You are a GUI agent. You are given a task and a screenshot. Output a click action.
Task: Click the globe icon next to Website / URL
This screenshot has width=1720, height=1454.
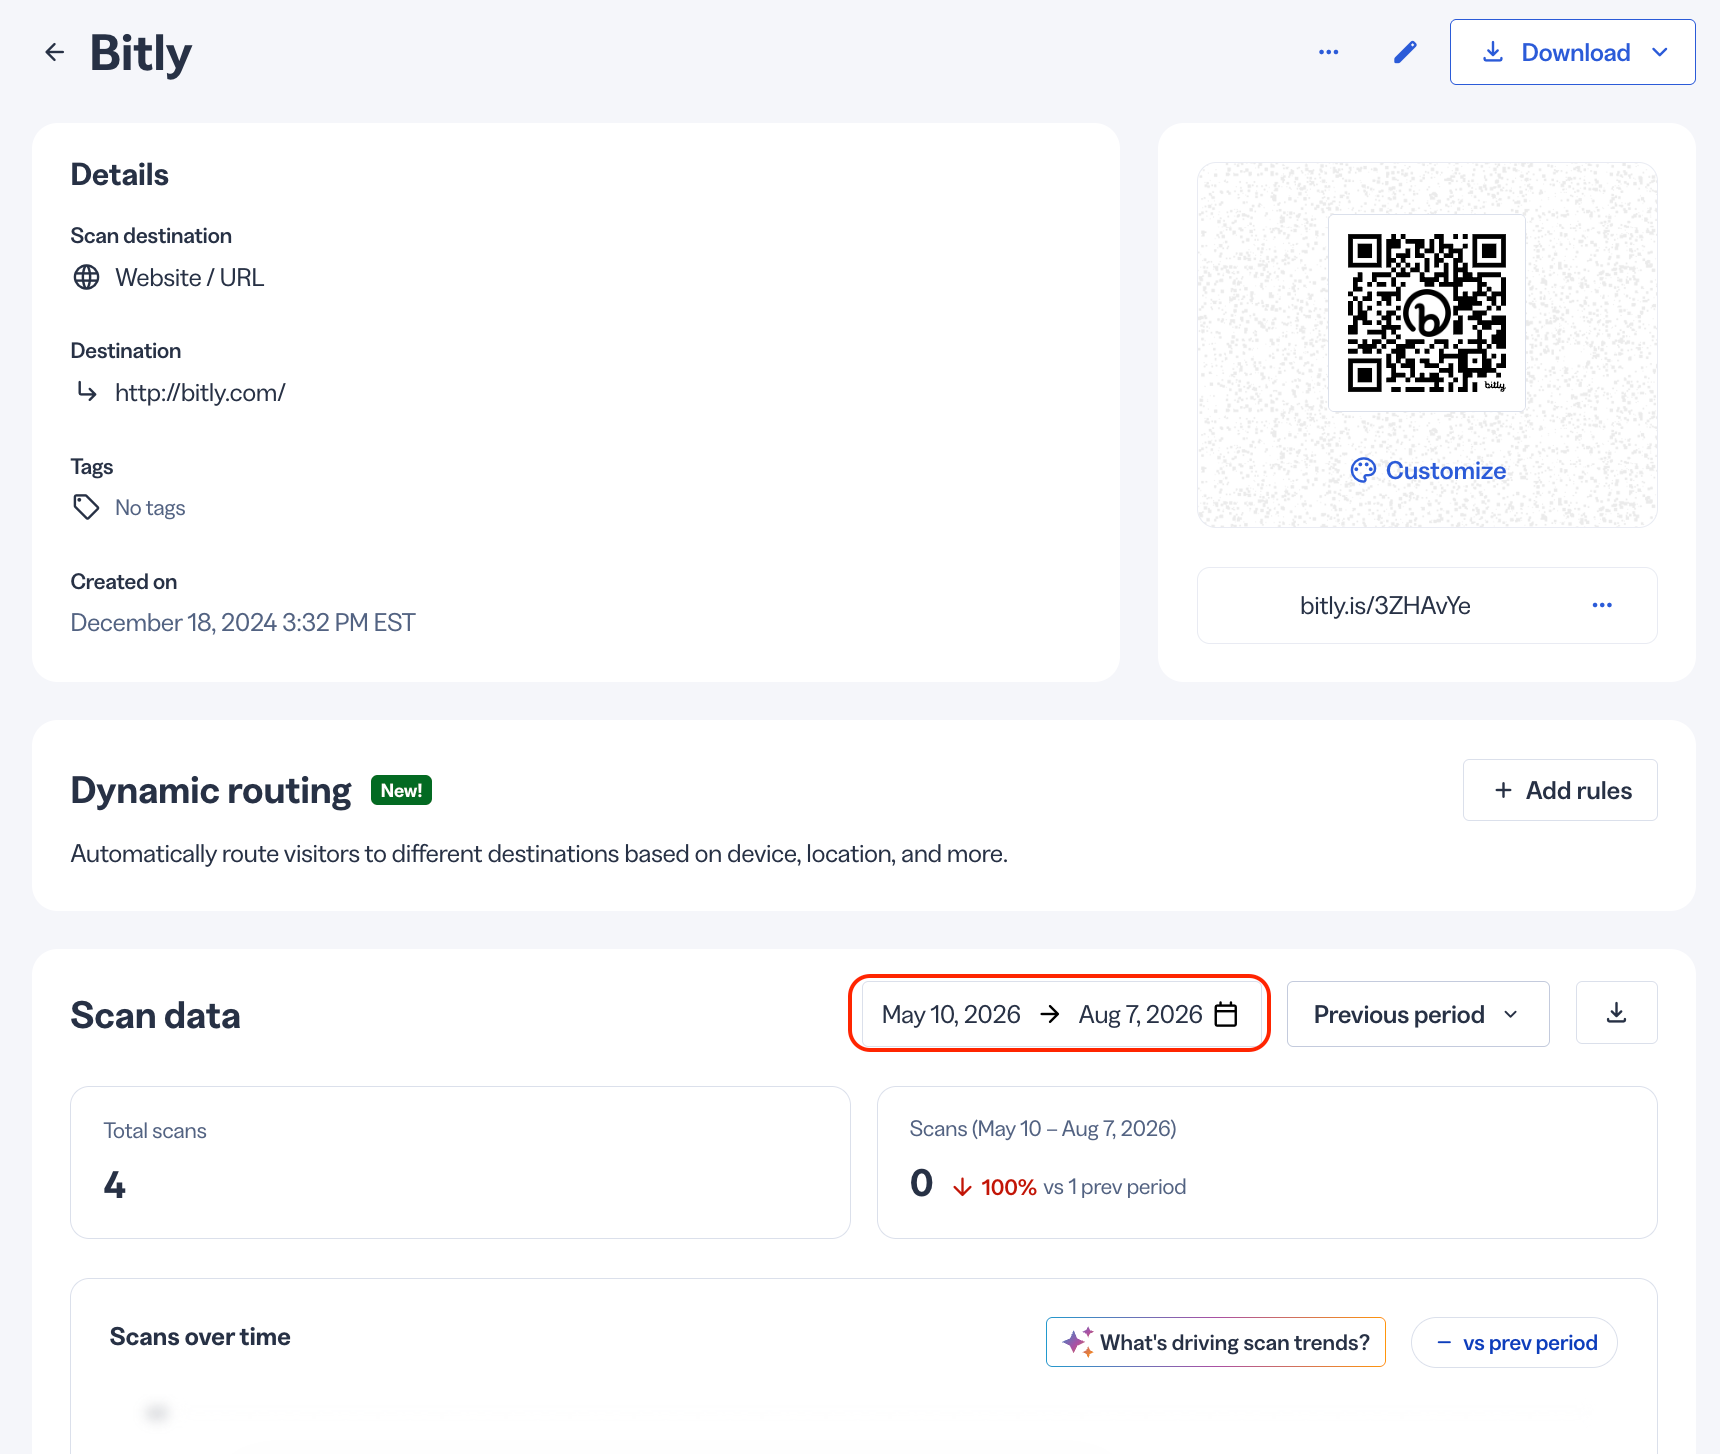(87, 277)
